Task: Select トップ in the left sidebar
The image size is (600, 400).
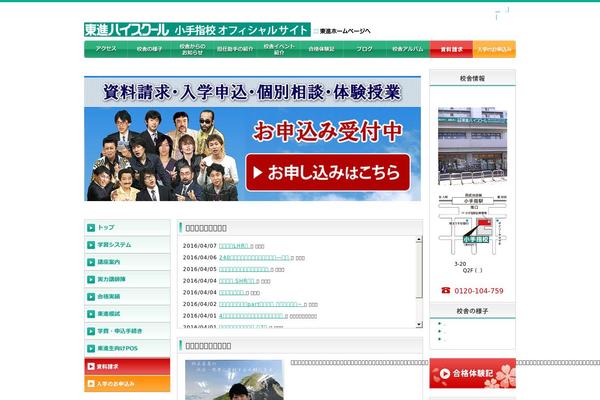Action: coord(127,227)
